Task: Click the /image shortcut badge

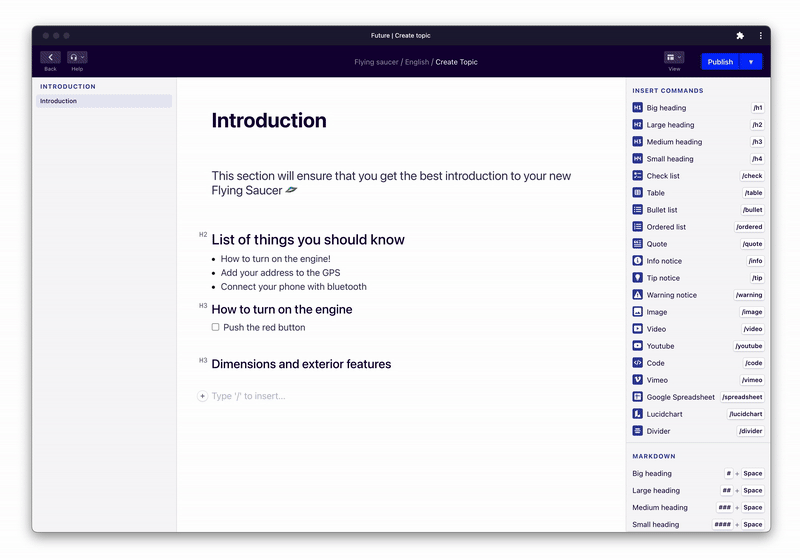Action: (752, 312)
